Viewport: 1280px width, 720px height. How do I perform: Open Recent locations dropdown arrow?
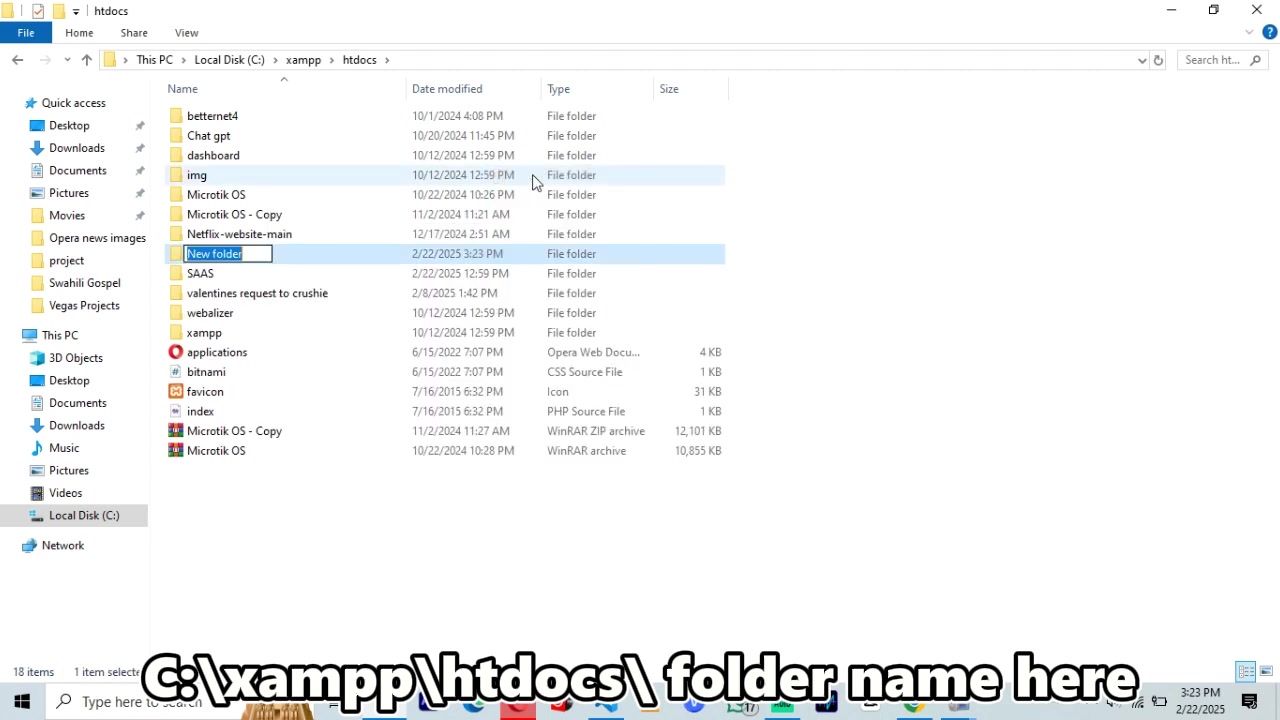coord(67,60)
